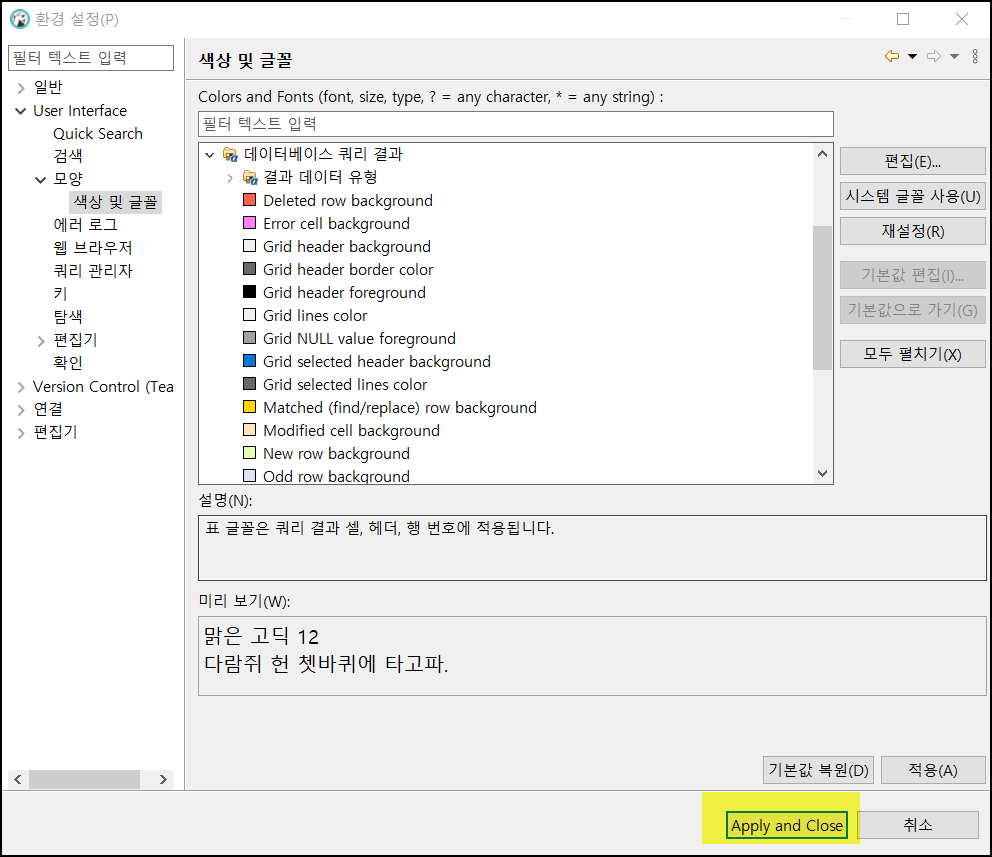Expand the 일반 tree node
This screenshot has width=992, height=857.
click(x=21, y=88)
